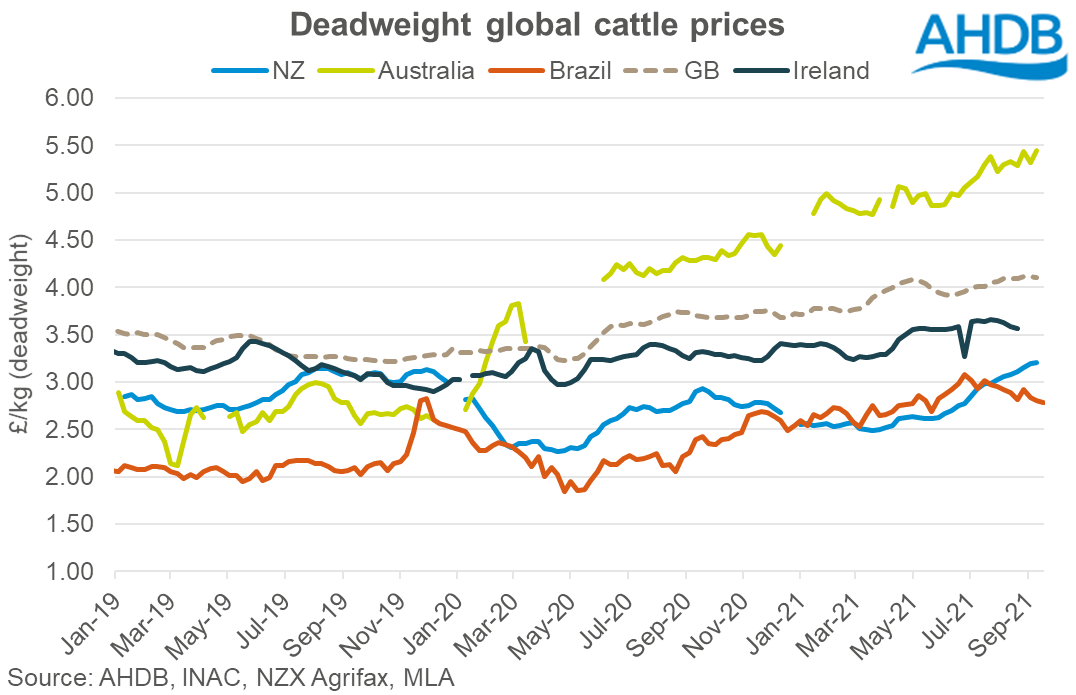
Task: Click the 3.50 y-axis tick label
Action: 70,335
